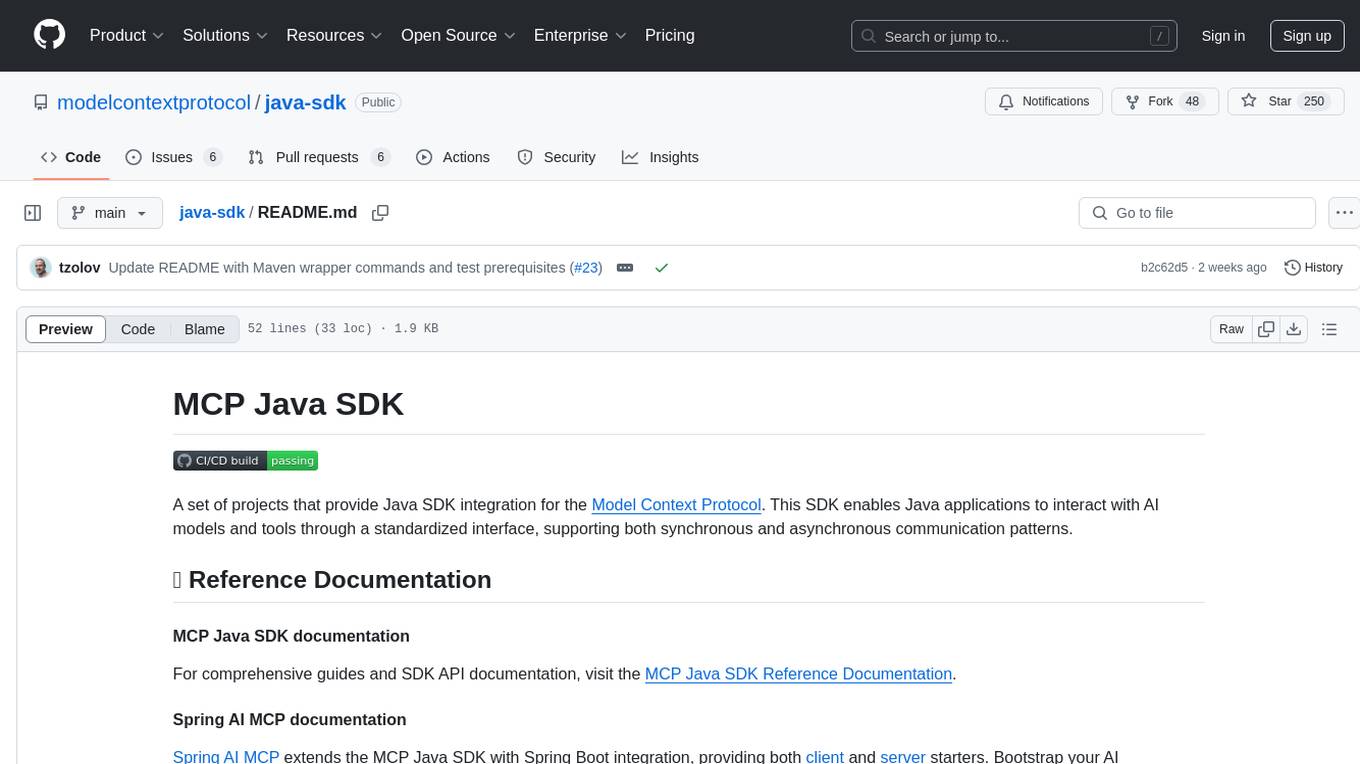This screenshot has height=764, width=1360.
Task: Open the java-sdk repository link
Action: point(305,102)
